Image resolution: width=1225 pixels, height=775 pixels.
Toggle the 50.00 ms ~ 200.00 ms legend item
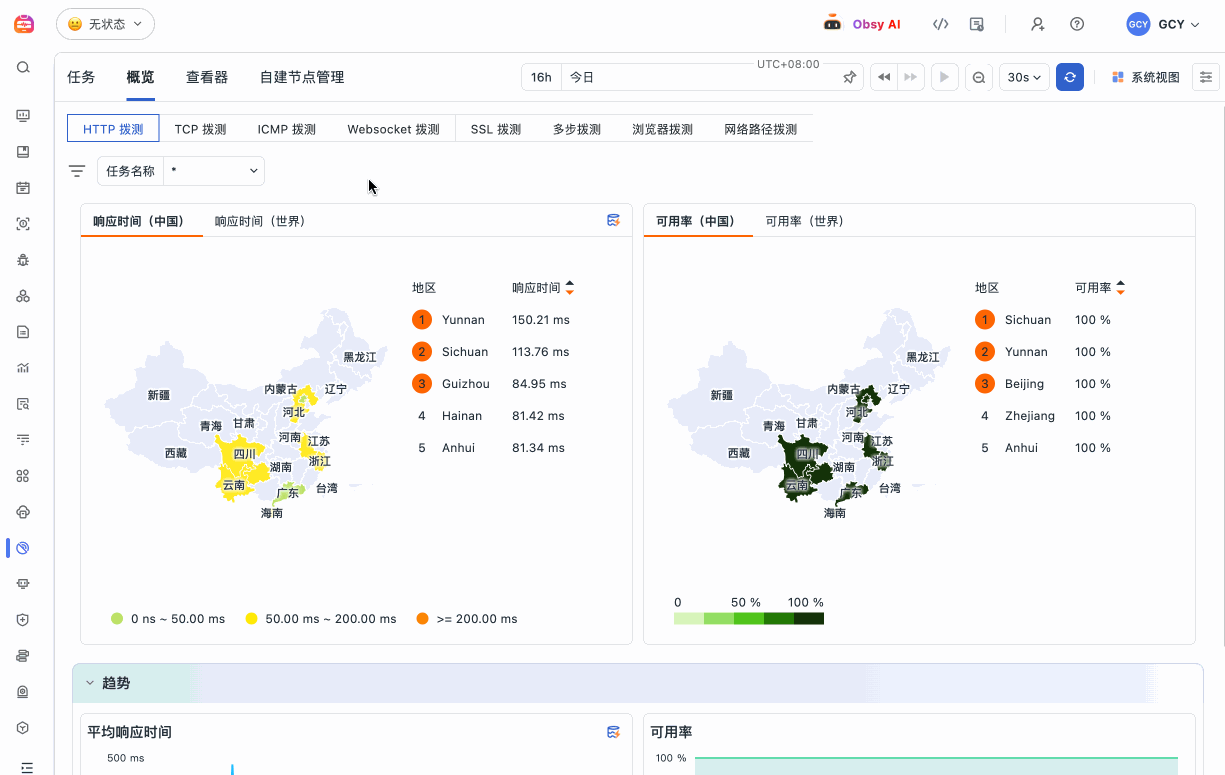tap(321, 619)
